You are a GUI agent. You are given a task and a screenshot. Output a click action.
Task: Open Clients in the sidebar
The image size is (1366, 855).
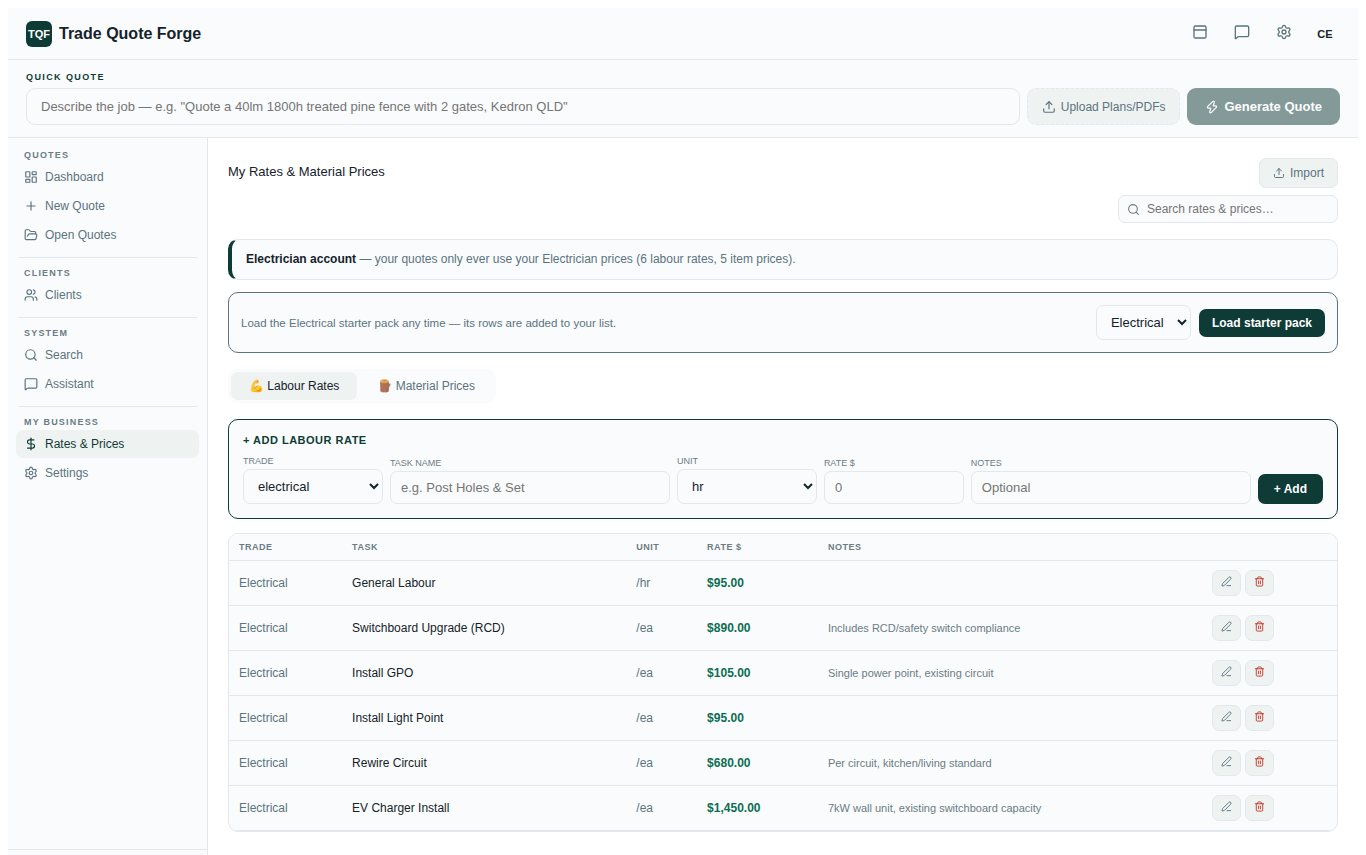click(107, 295)
